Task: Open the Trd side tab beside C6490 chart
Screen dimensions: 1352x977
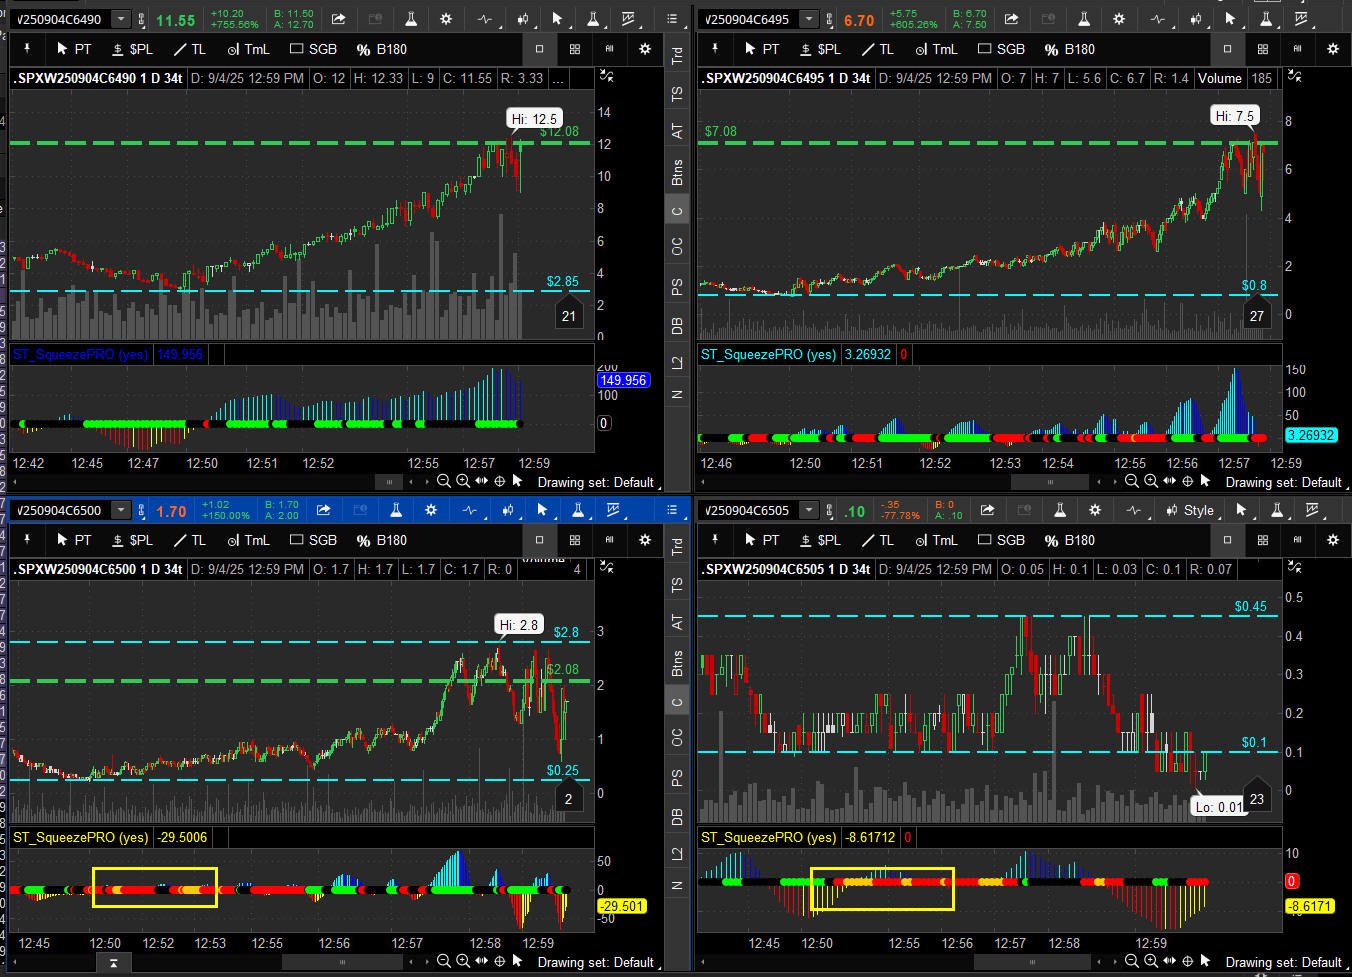Action: coord(677,56)
